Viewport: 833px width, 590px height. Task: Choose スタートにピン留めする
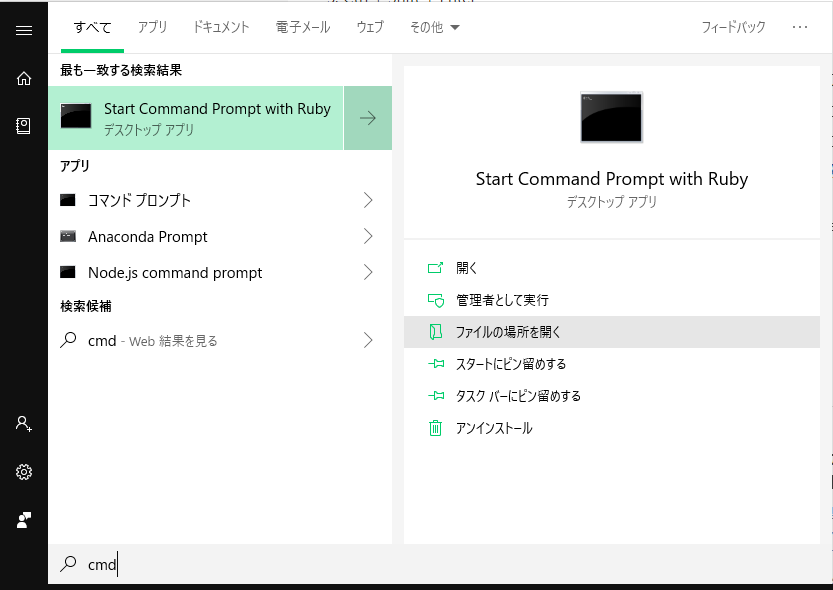tap(612, 364)
